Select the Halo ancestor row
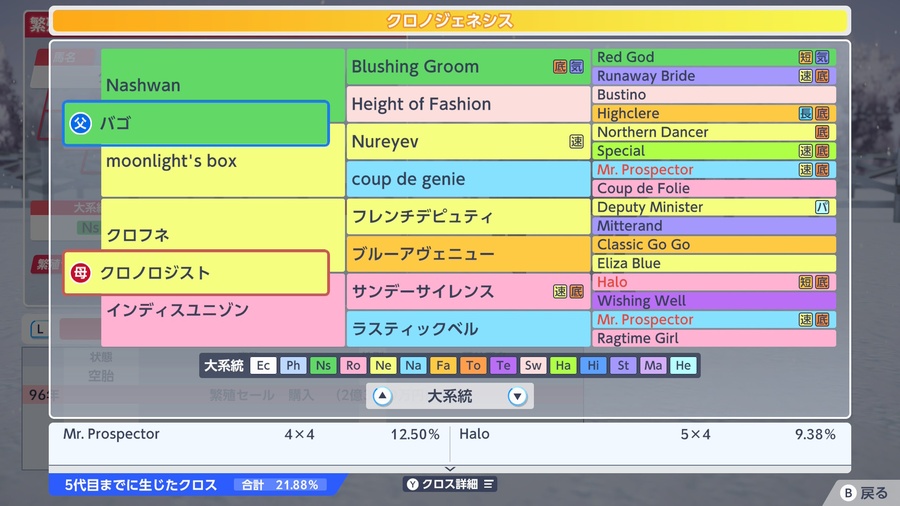 pyautogui.click(x=713, y=282)
